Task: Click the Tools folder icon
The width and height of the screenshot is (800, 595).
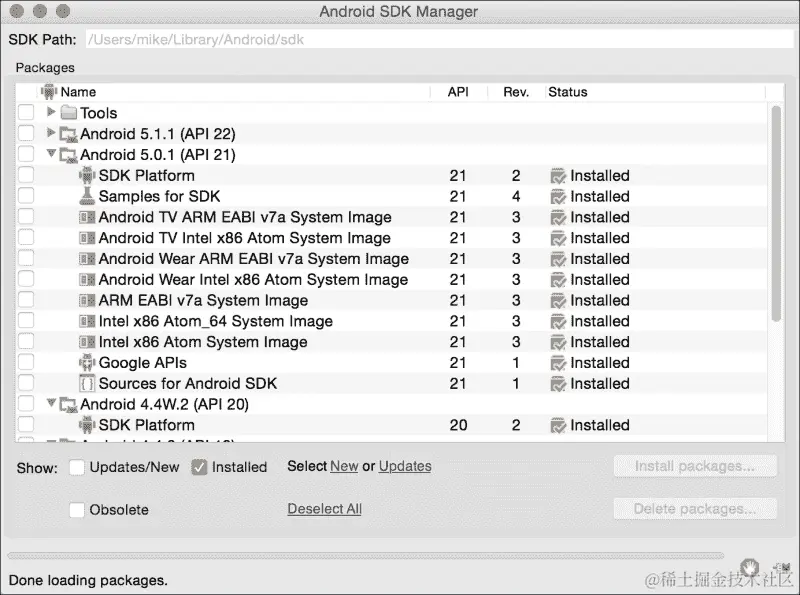Action: (x=68, y=113)
